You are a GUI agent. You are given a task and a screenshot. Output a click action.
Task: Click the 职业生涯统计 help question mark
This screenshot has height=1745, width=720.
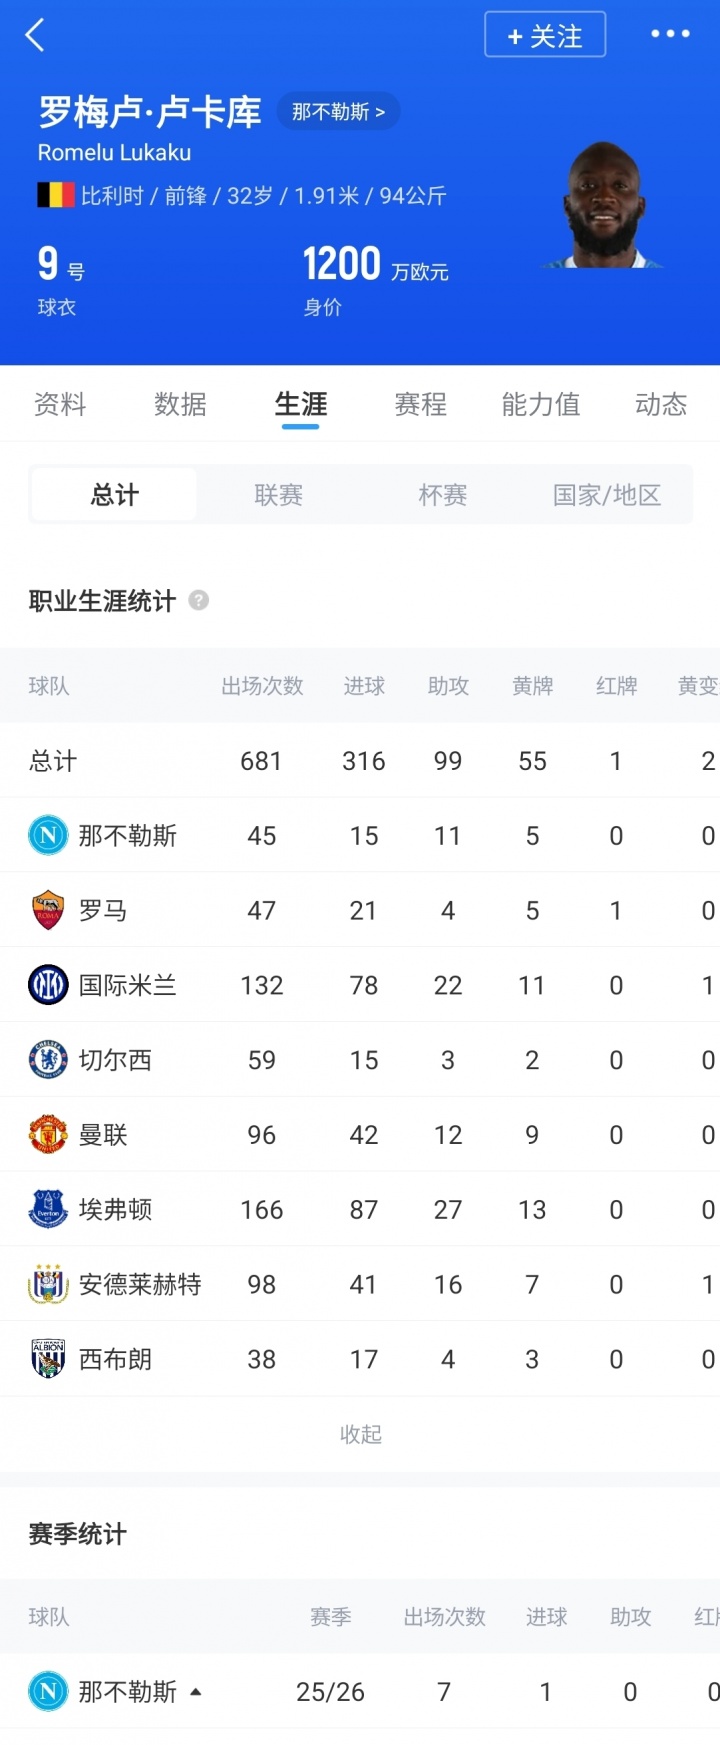199,600
